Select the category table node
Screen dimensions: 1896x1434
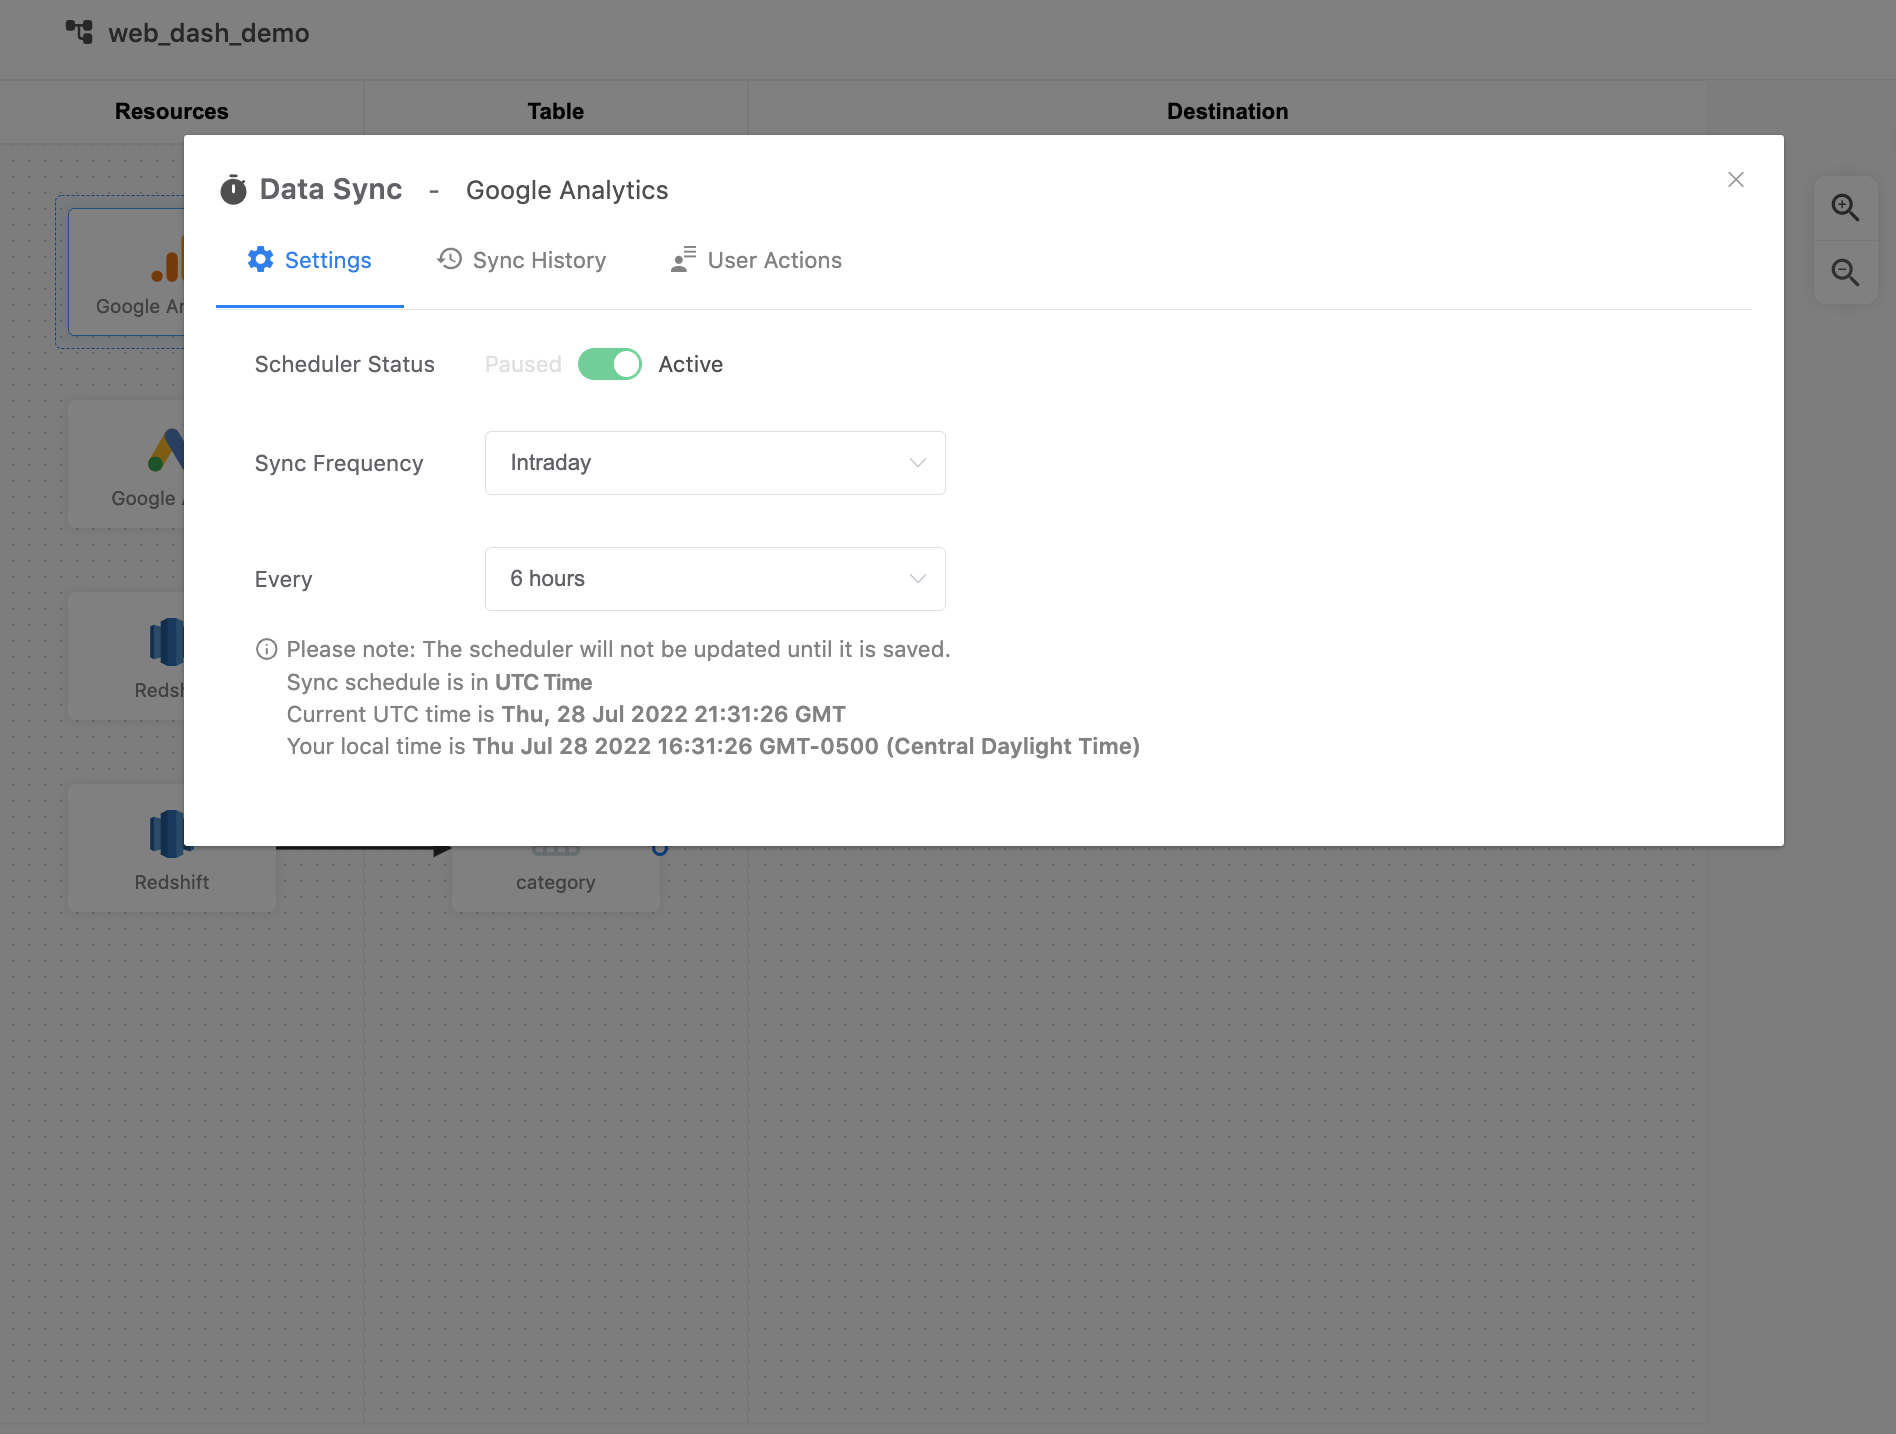[556, 879]
